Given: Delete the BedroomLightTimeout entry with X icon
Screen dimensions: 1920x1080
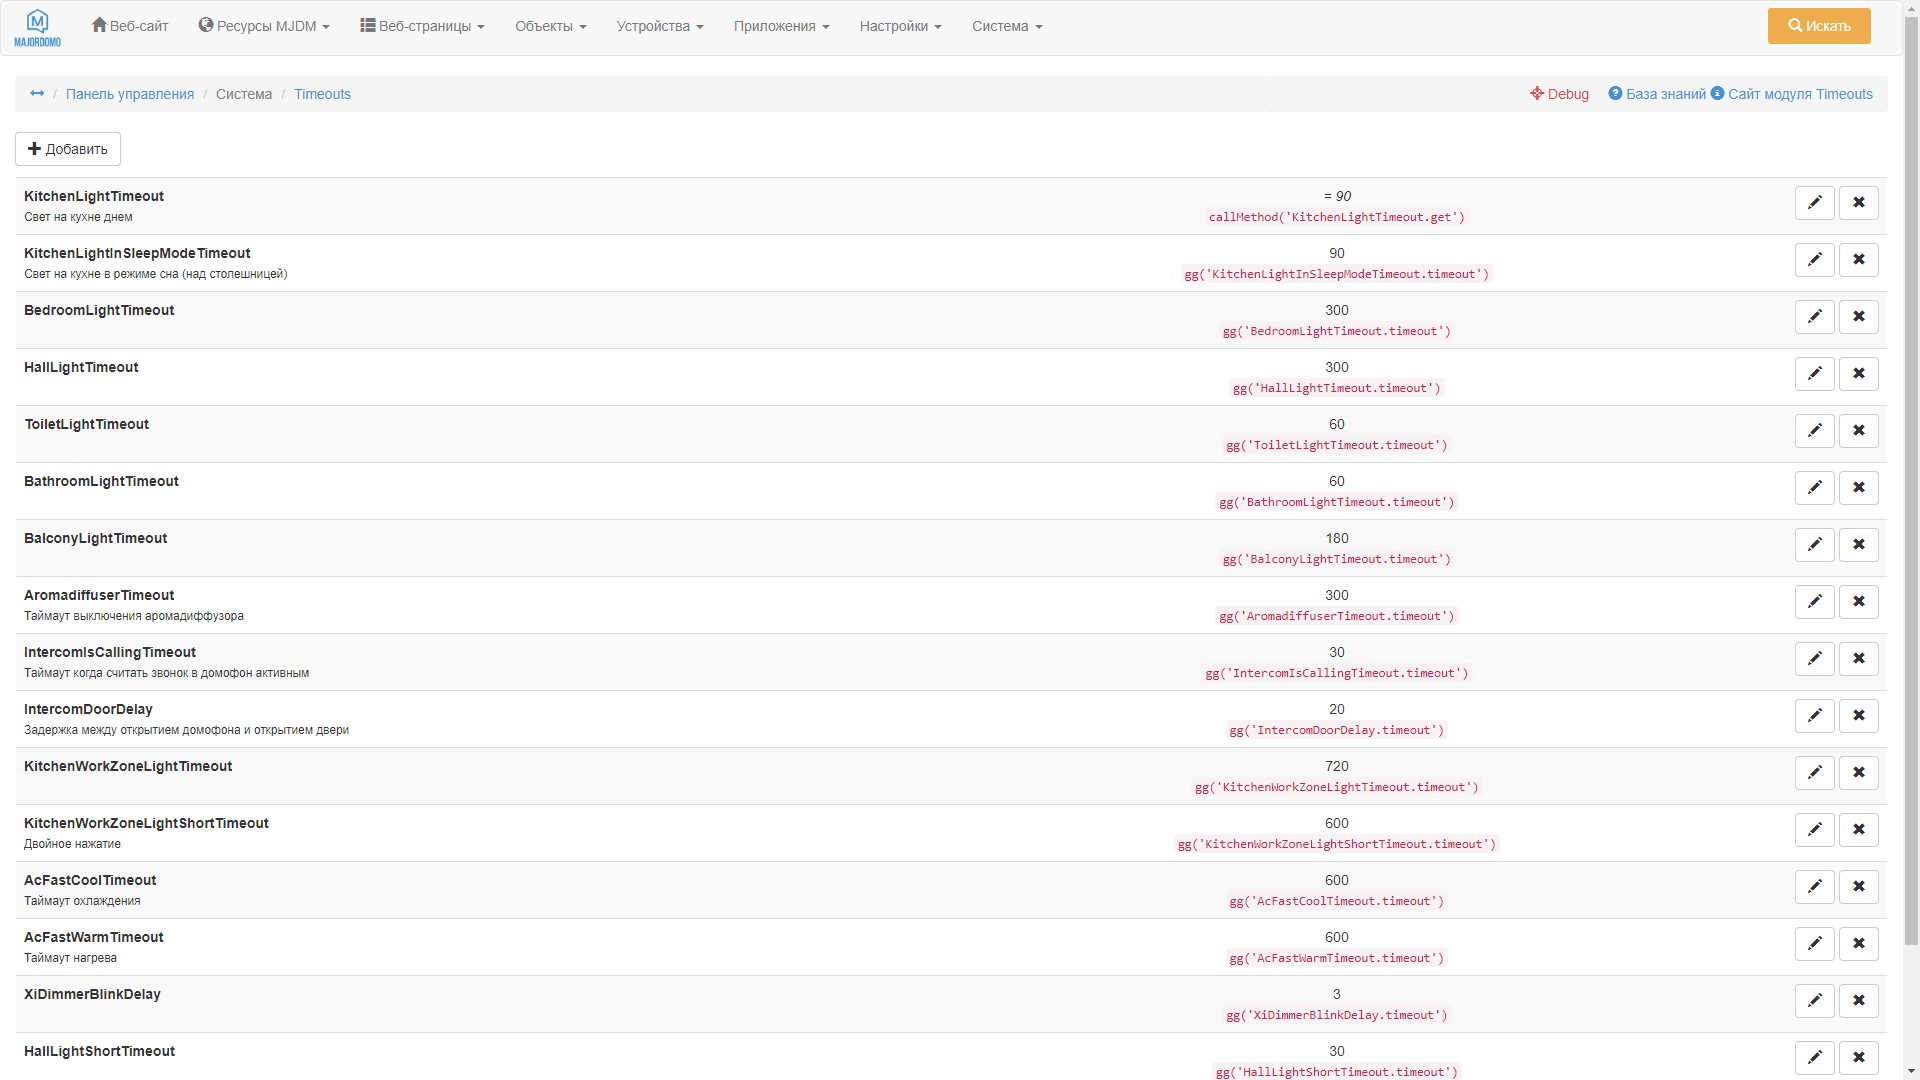Looking at the screenshot, I should point(1859,316).
